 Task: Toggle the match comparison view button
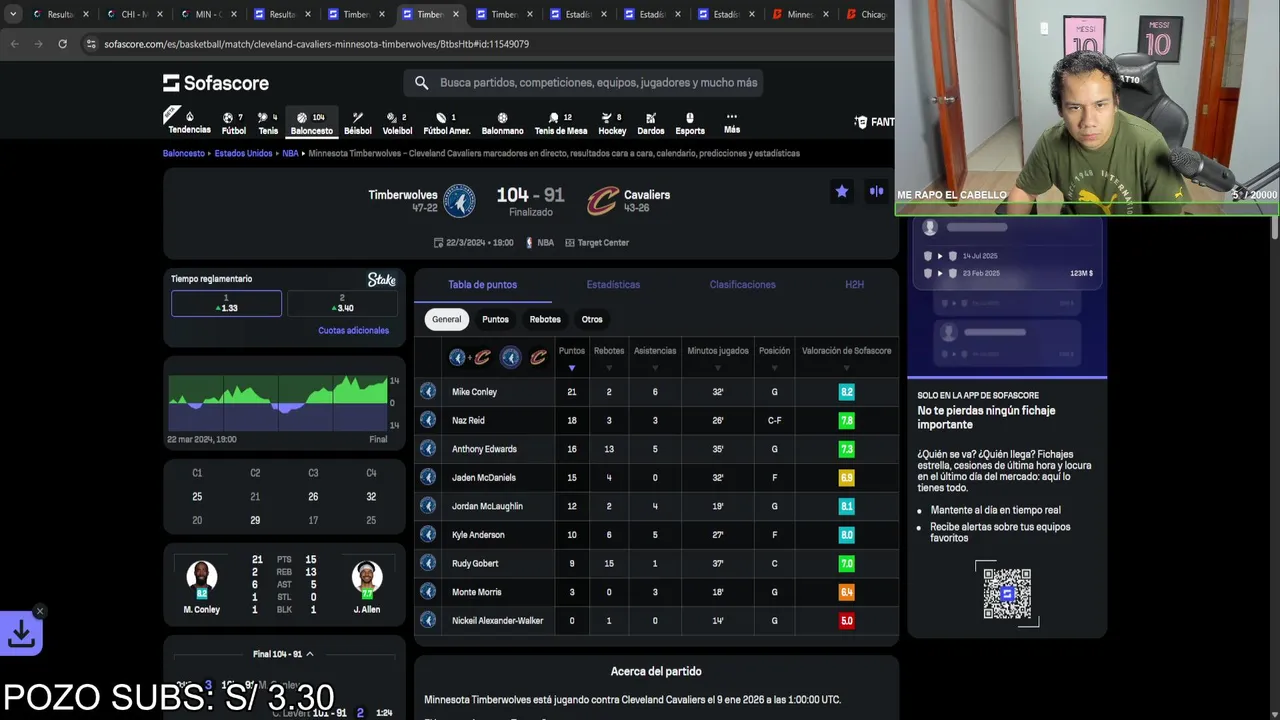click(x=877, y=191)
